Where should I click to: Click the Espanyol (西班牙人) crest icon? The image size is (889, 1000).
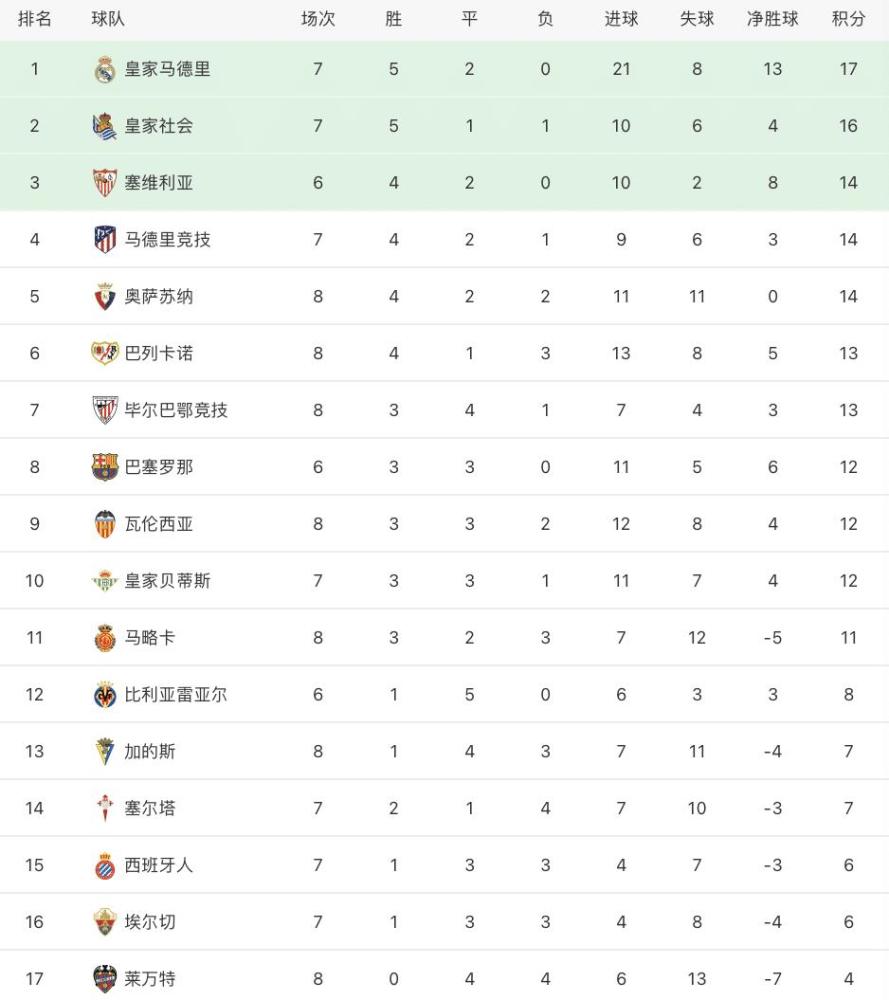(105, 865)
